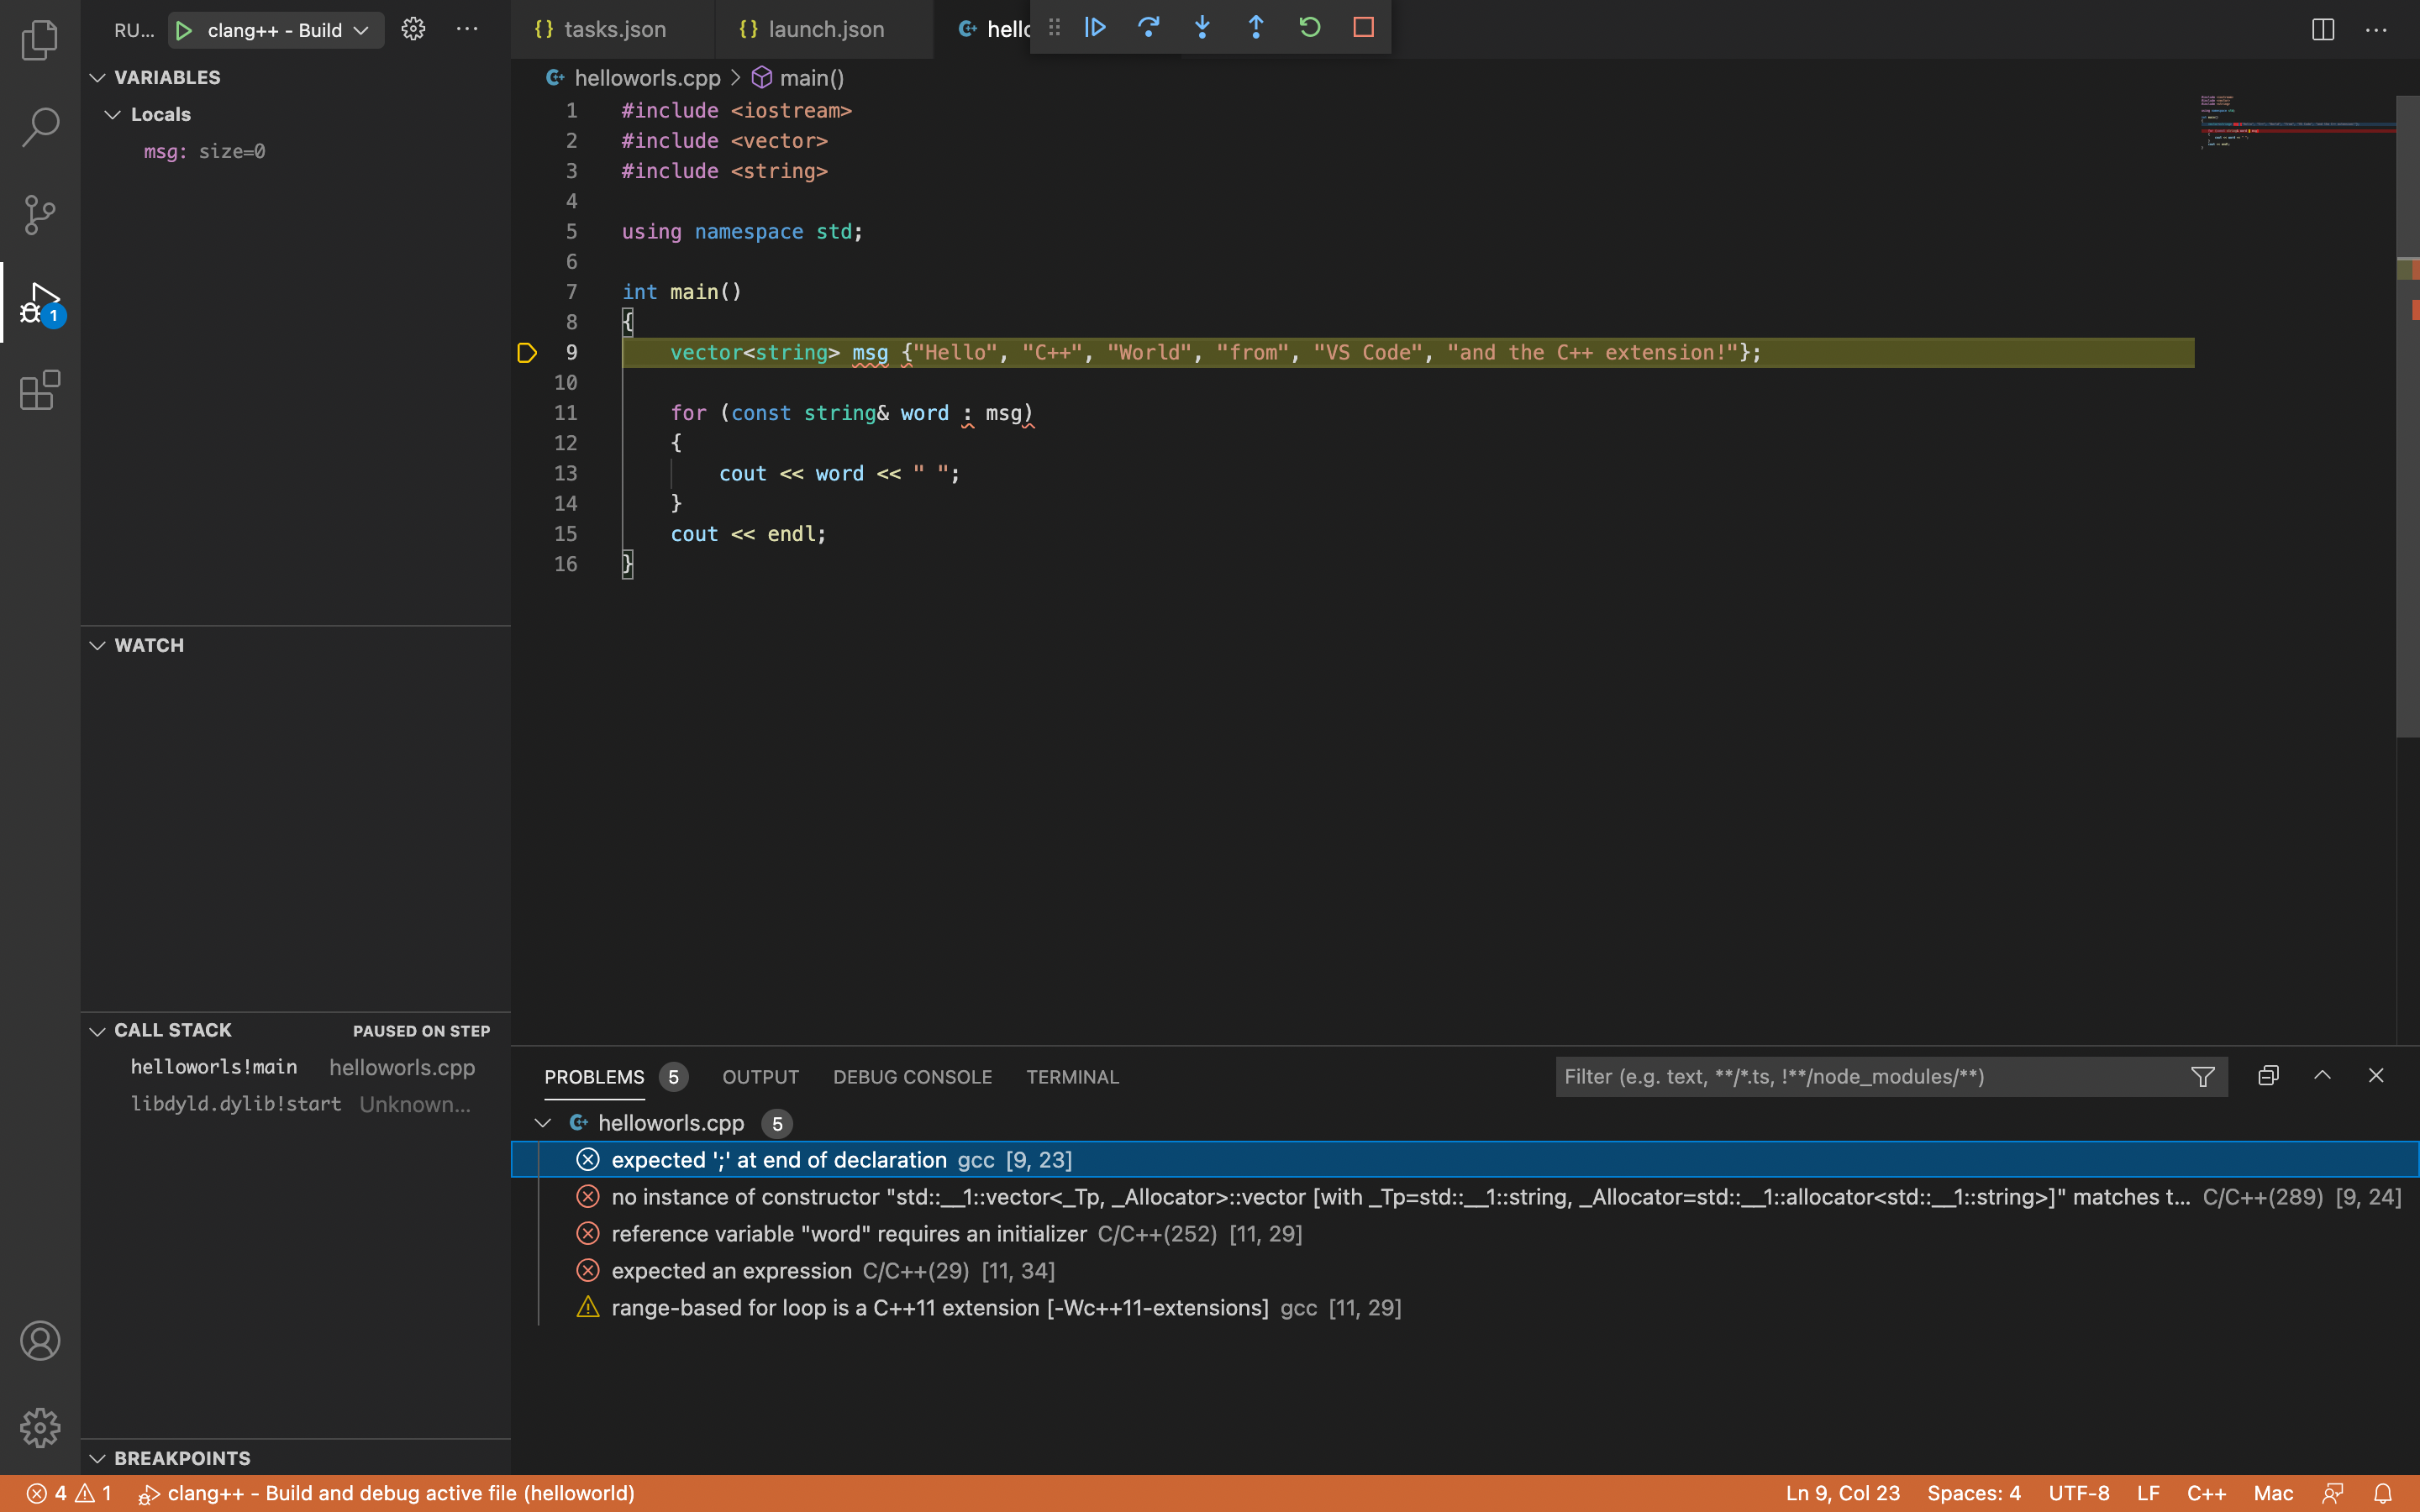The image size is (2420, 1512).
Task: Click the Step Out debug icon
Action: [1256, 27]
